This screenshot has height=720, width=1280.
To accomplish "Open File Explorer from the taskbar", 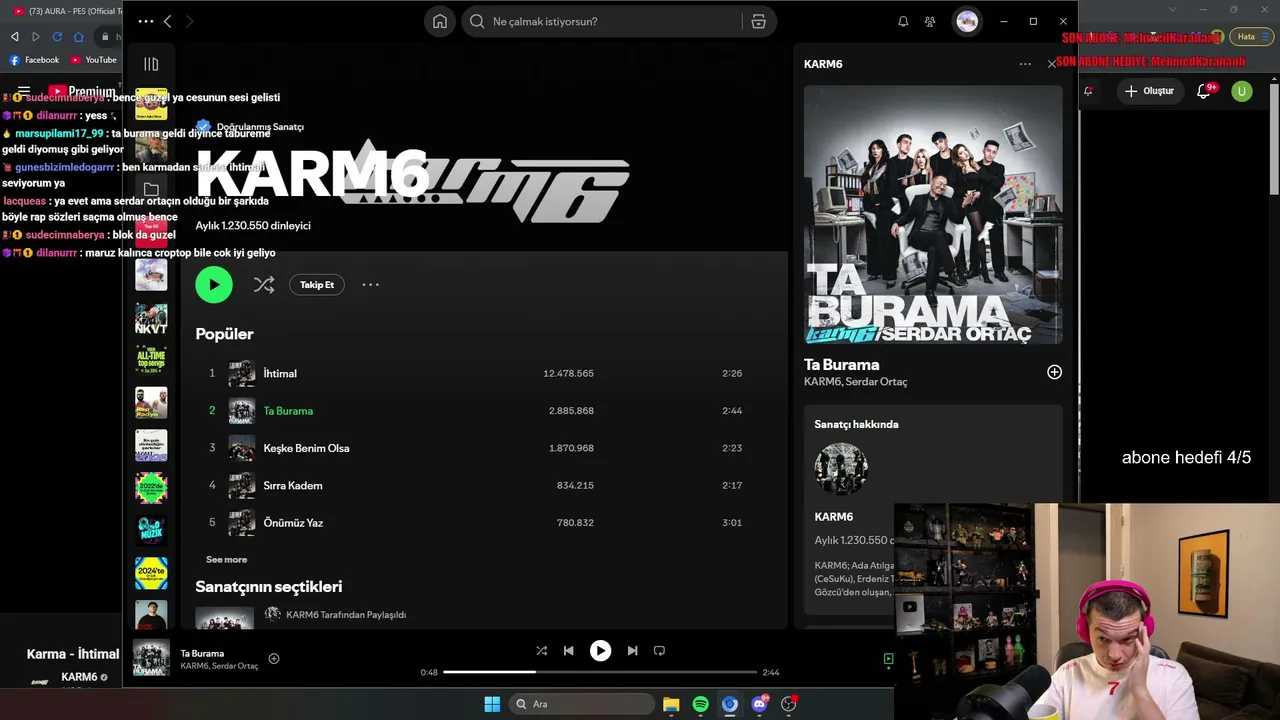I will pos(671,704).
